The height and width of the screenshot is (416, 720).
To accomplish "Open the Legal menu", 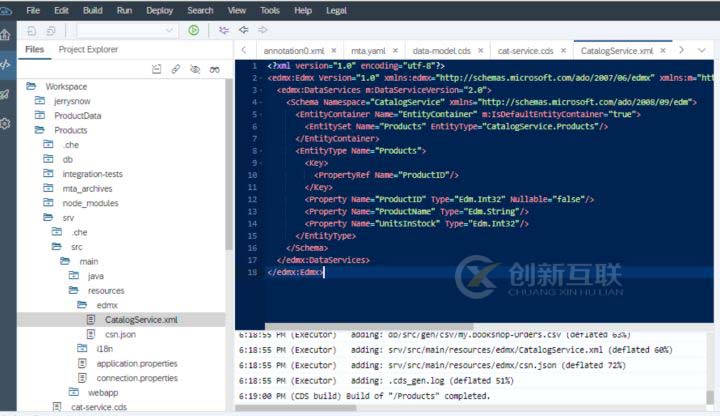I will click(336, 10).
